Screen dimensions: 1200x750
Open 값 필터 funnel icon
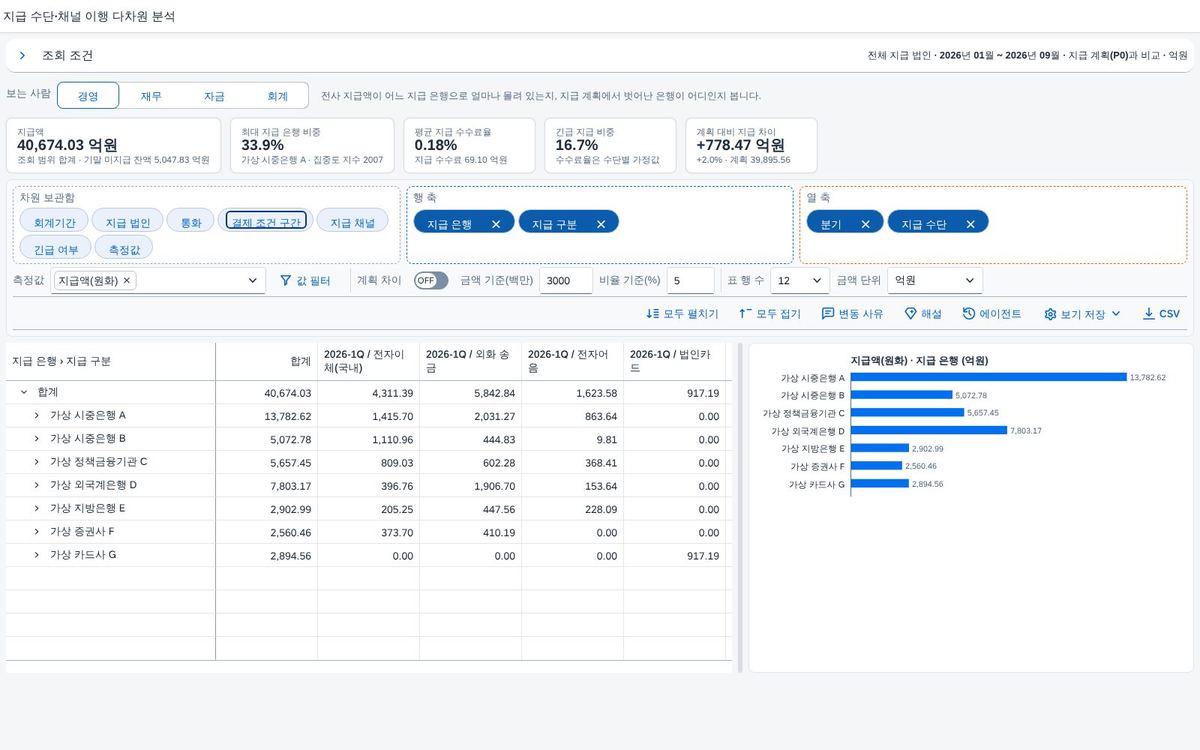(285, 281)
